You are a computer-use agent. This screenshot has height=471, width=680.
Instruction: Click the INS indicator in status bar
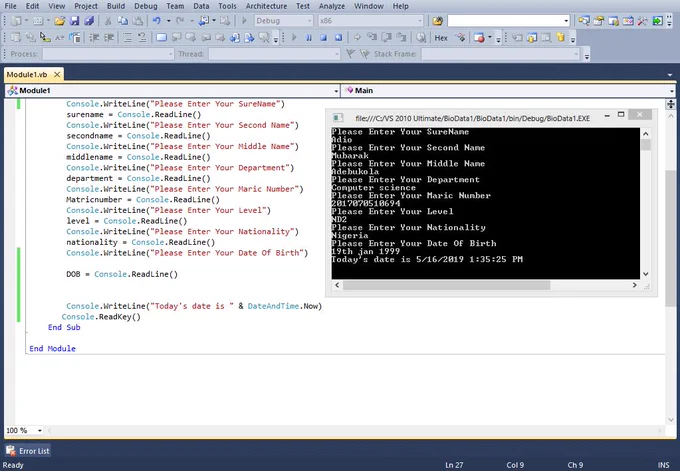click(x=663, y=465)
